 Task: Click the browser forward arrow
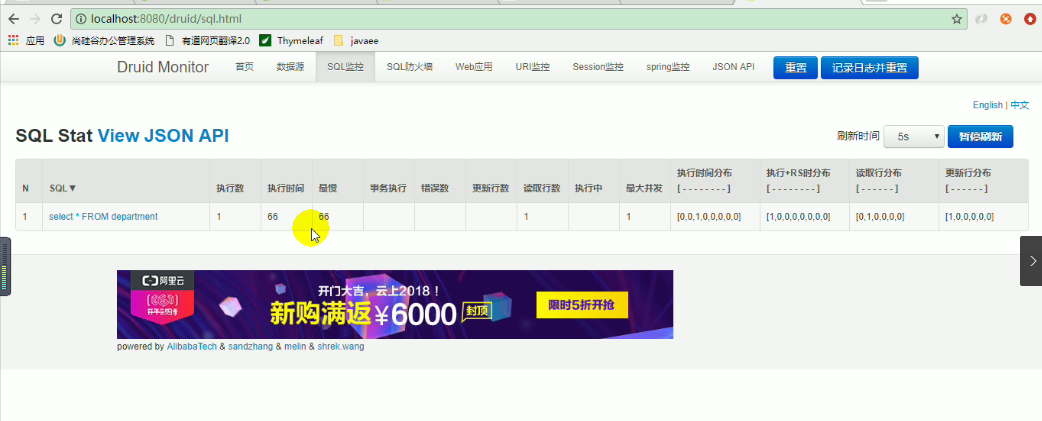tap(35, 19)
